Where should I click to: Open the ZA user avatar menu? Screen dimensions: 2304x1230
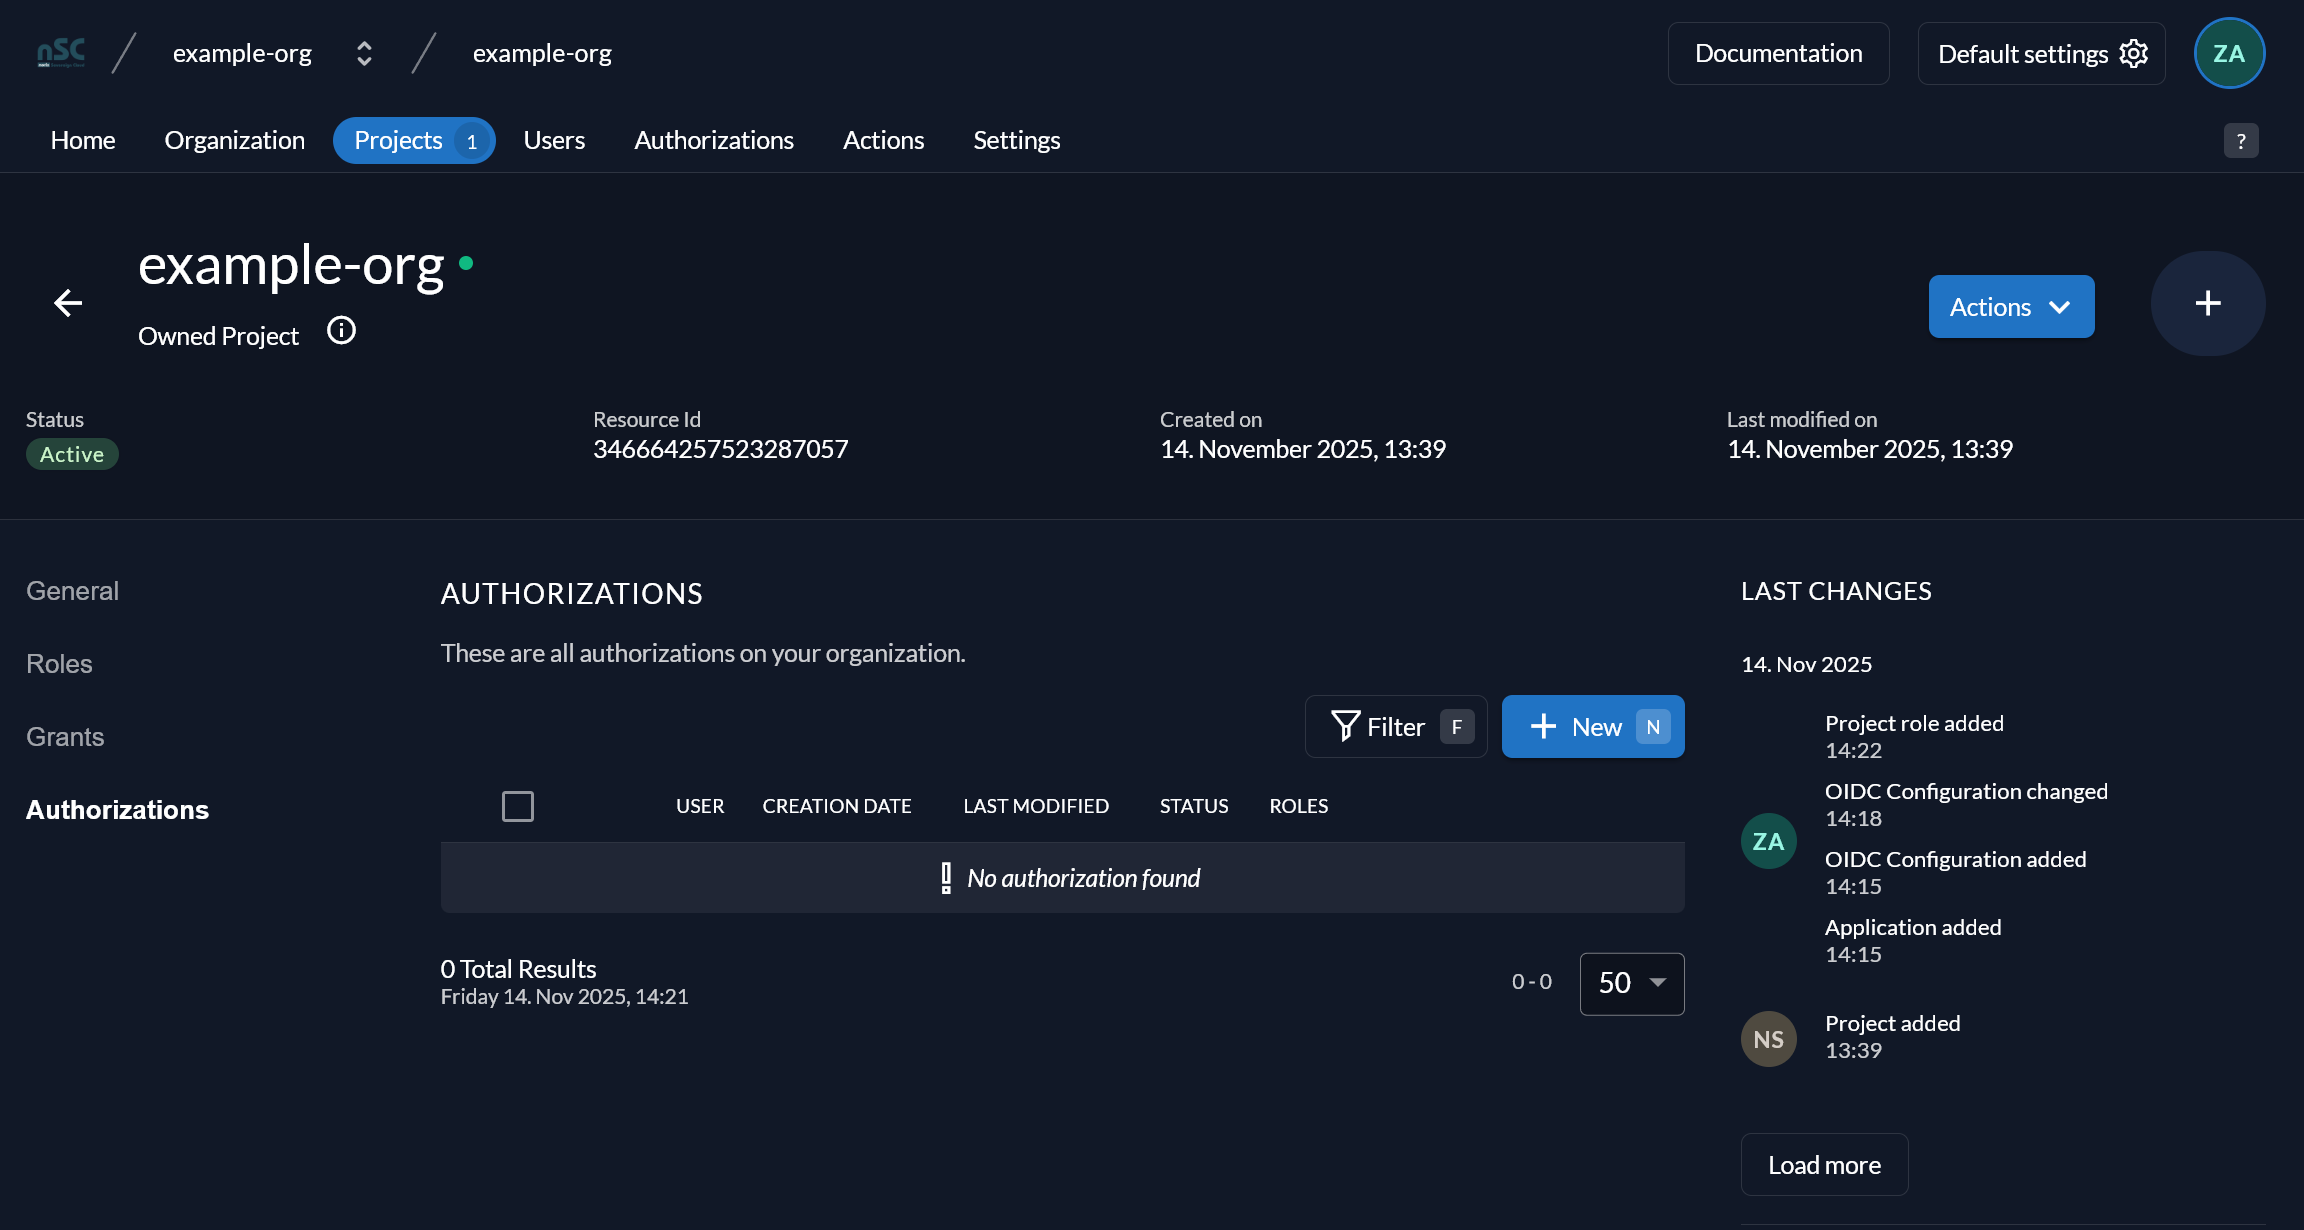coord(2229,54)
